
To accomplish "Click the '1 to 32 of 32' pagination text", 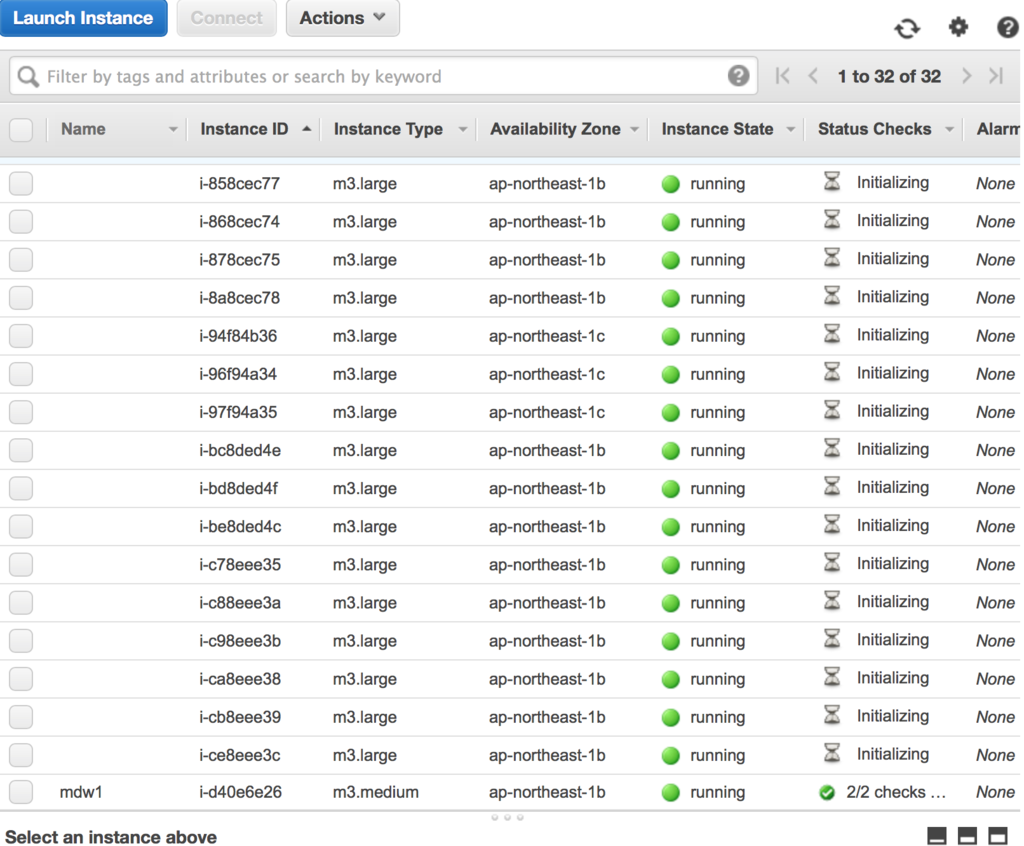I will (x=889, y=76).
